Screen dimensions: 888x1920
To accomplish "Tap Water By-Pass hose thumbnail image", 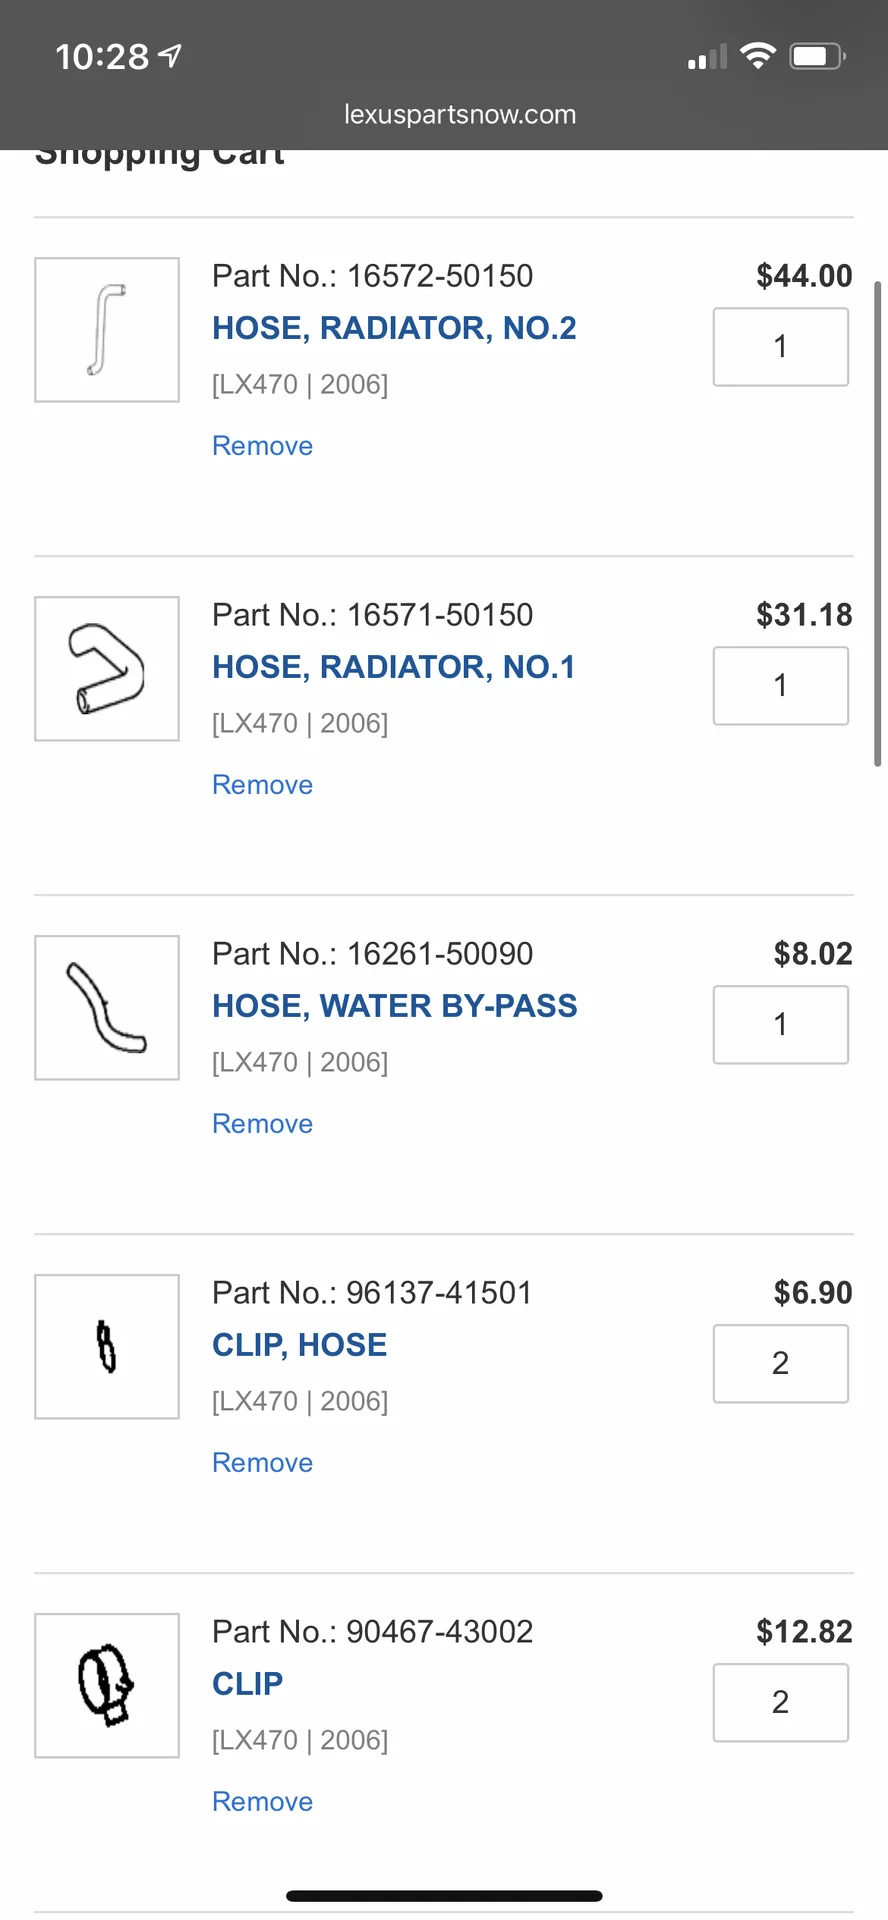I will point(107,1008).
